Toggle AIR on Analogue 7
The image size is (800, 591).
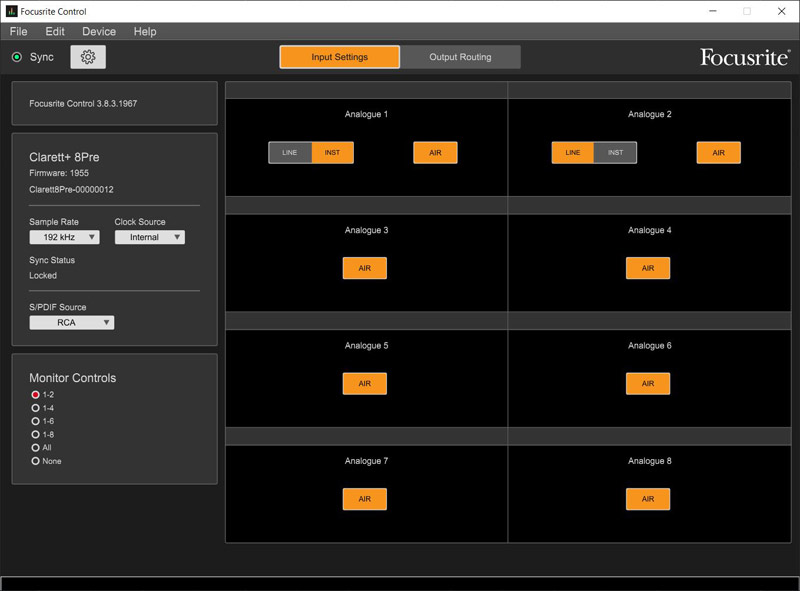[x=364, y=499]
